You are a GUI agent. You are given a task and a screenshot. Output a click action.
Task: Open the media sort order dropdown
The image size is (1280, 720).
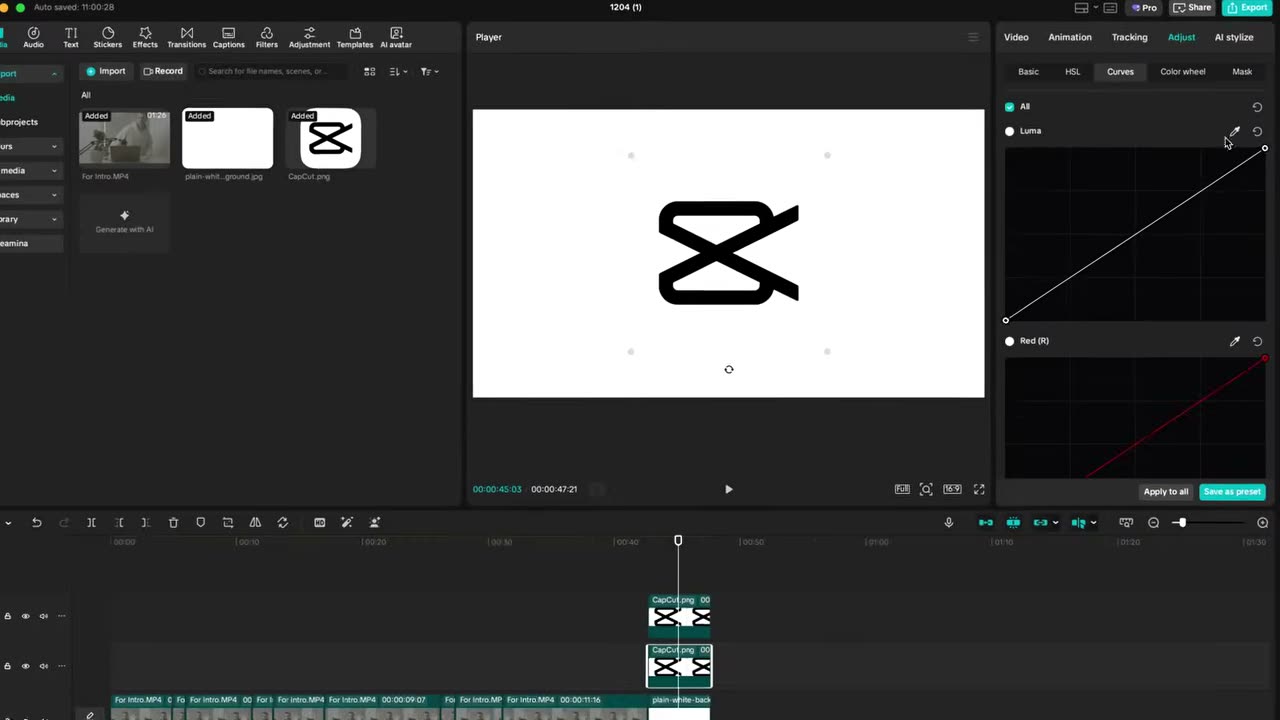click(398, 71)
